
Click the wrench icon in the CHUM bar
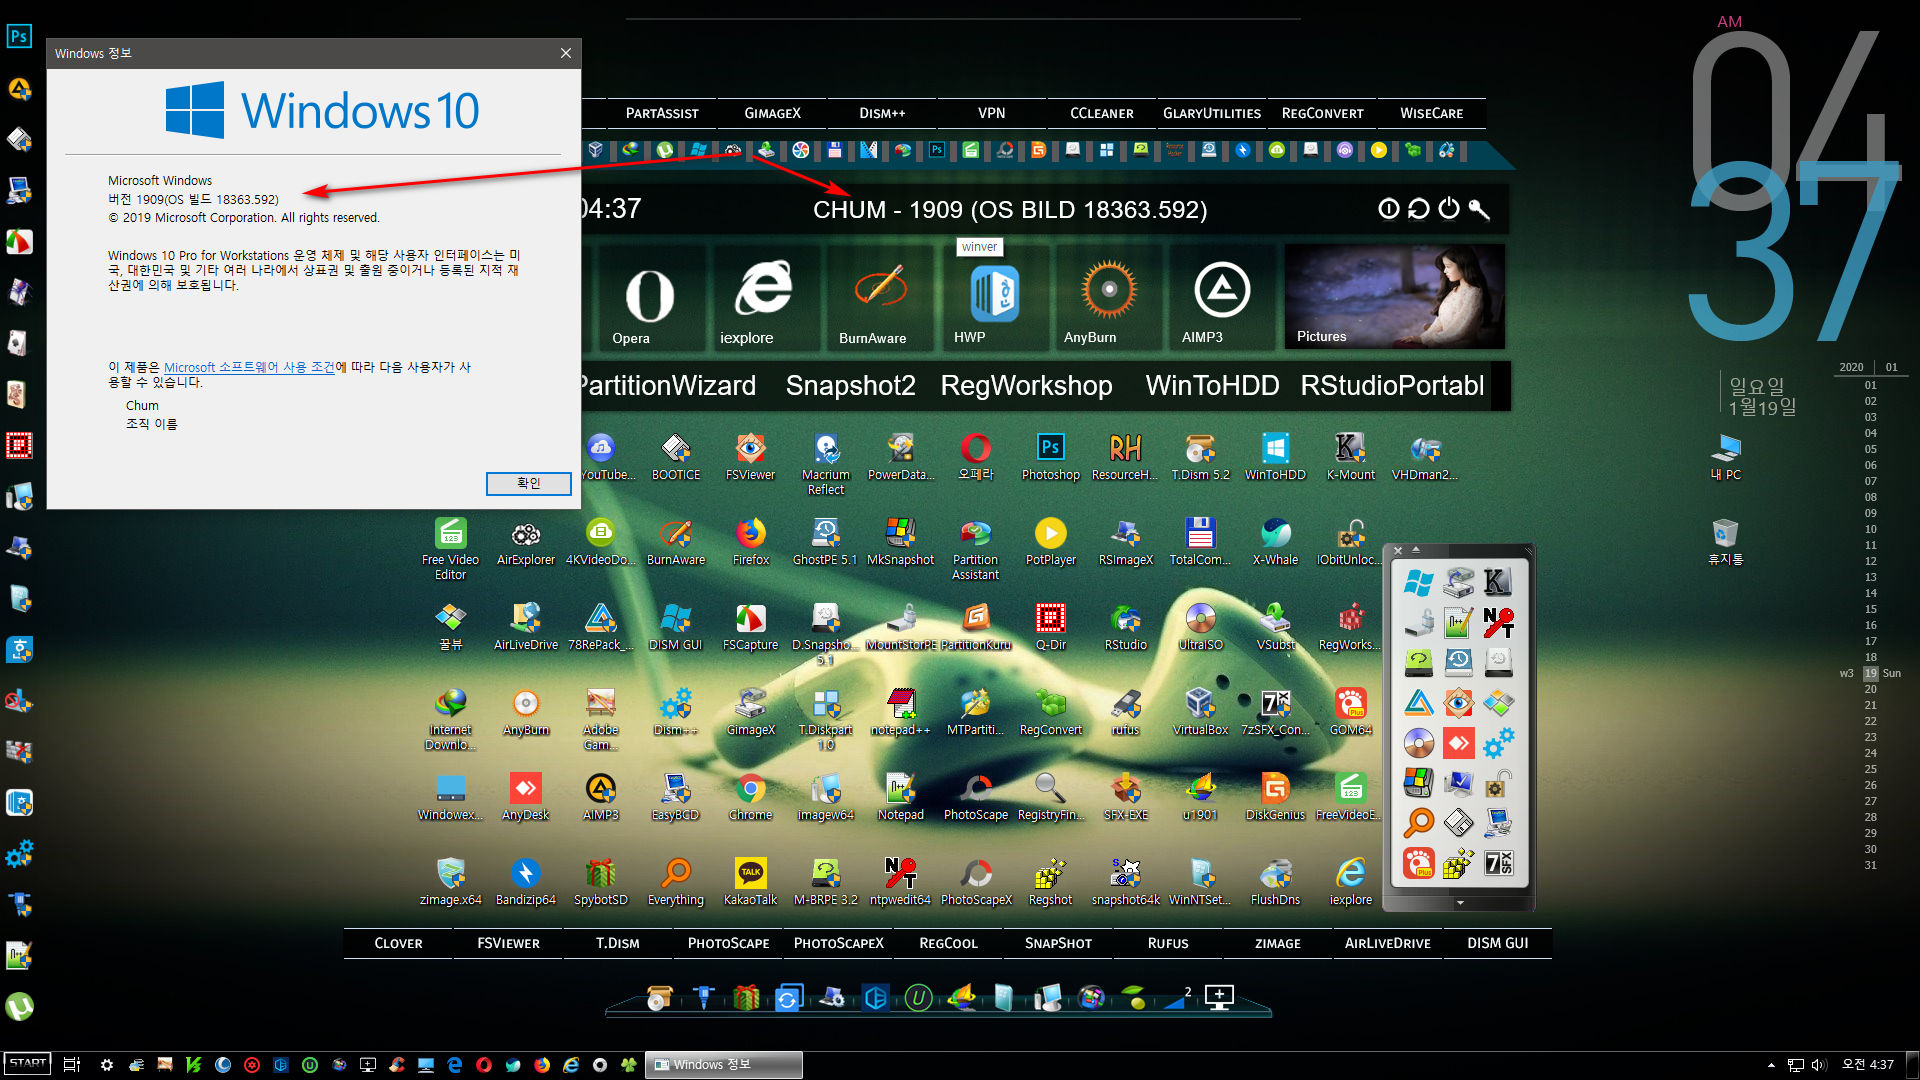(x=1479, y=208)
